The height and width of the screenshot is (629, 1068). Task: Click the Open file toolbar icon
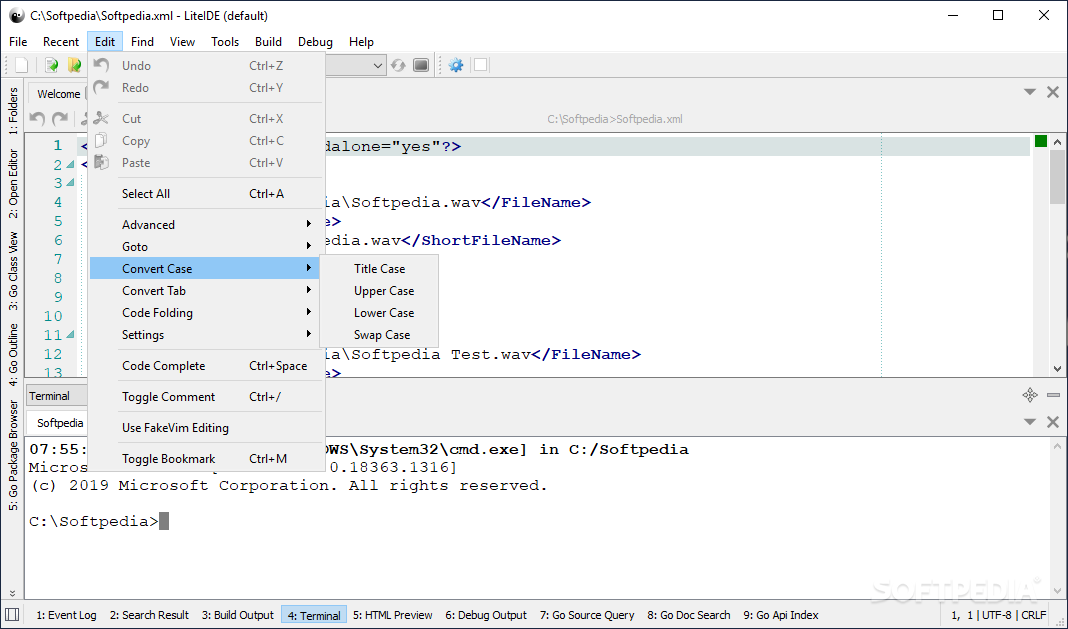tap(51, 65)
